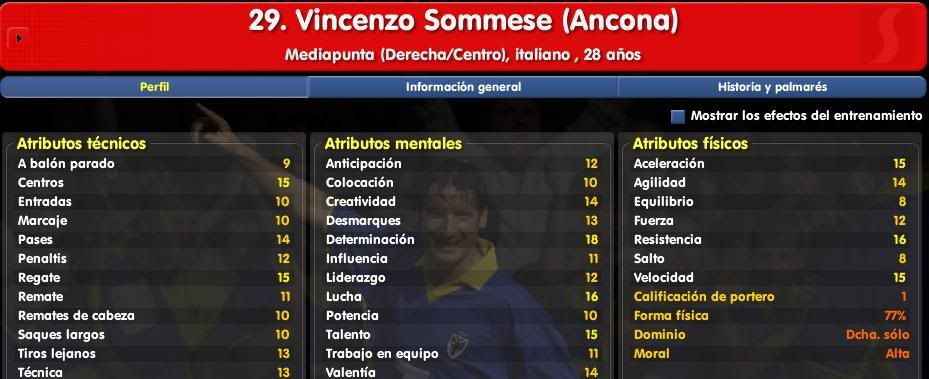929x379 pixels.
Task: Click the Atributos técnicos panel header
Action: (81, 143)
